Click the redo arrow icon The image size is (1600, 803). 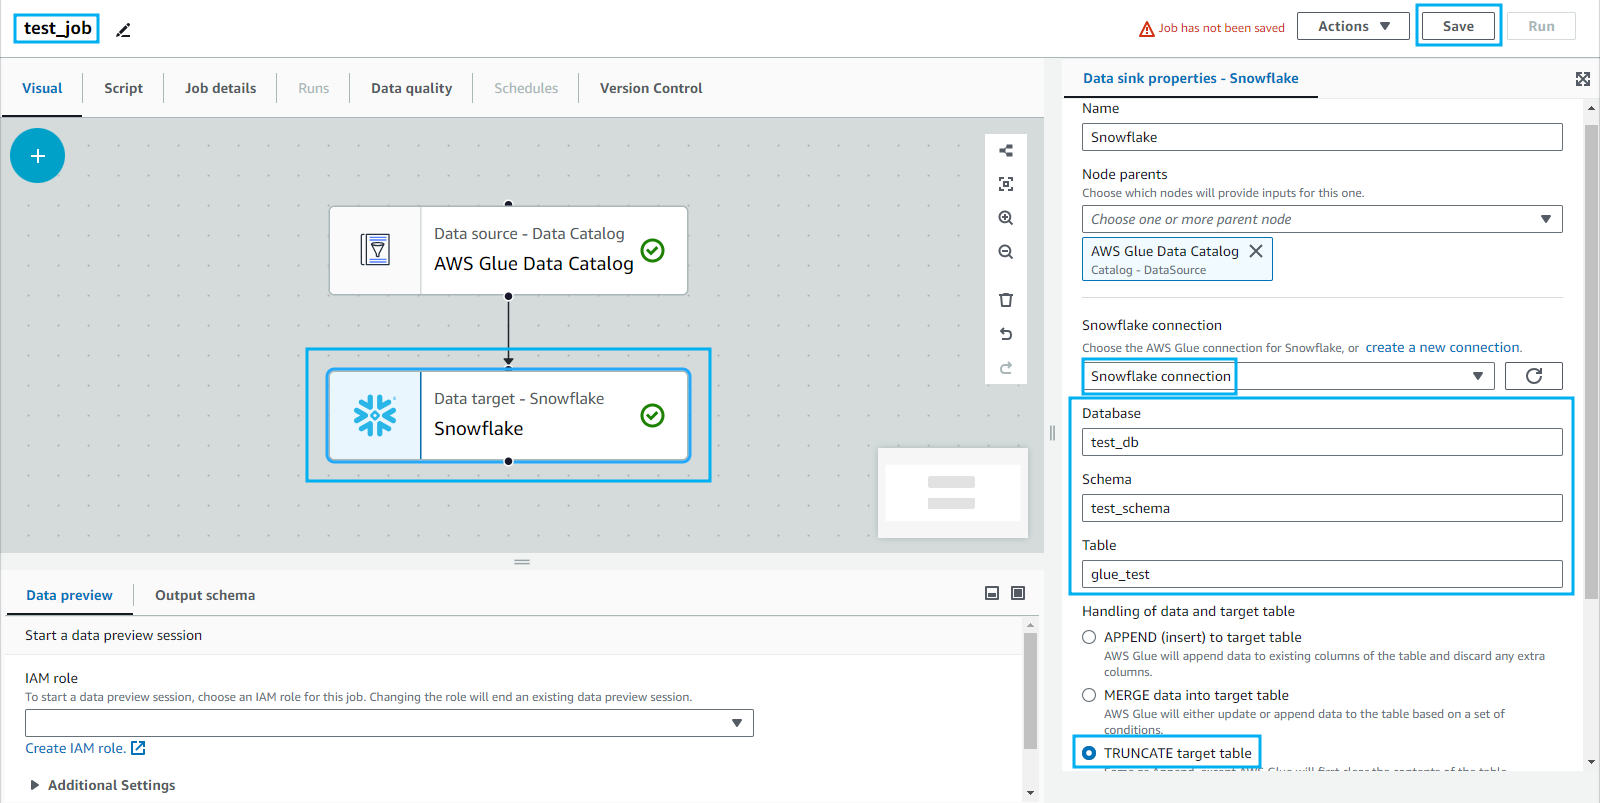1006,368
